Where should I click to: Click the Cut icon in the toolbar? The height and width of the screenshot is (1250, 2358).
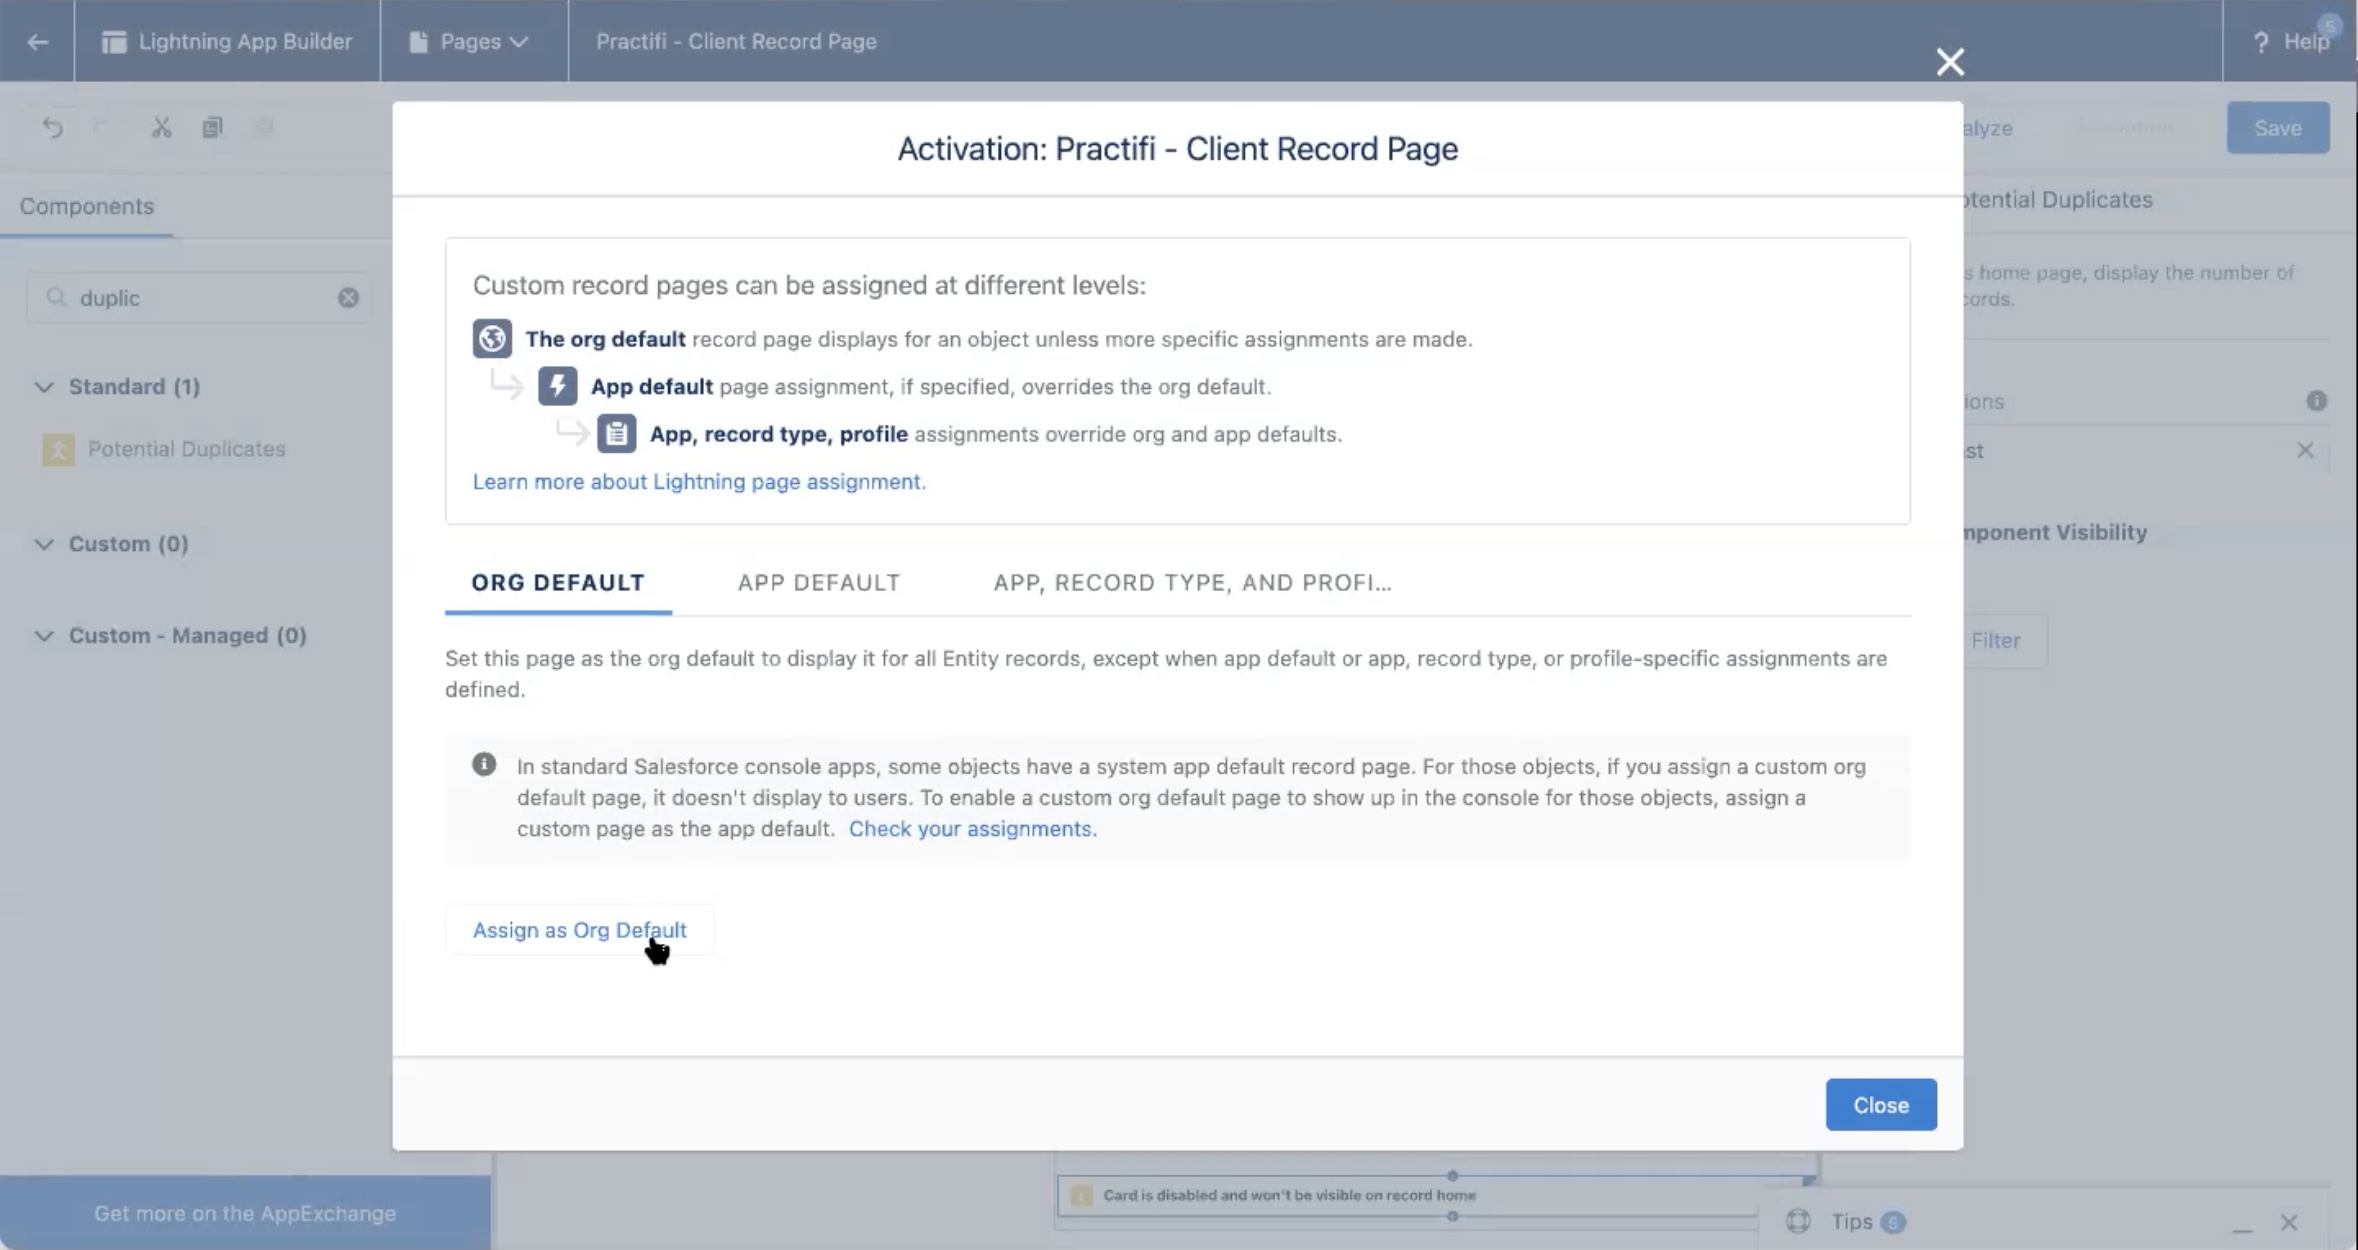(161, 127)
